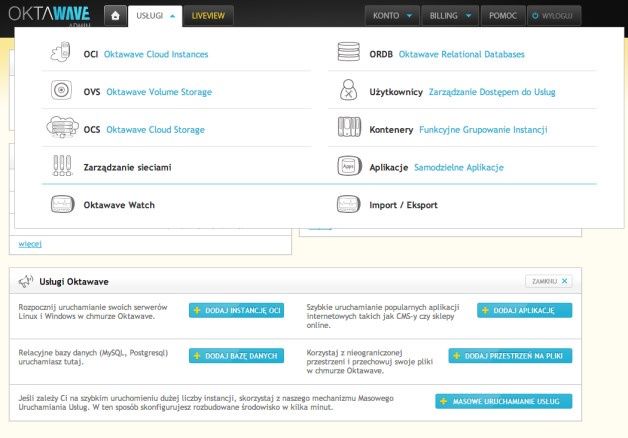Open the Użytkownicy user icon
The width and height of the screenshot is (628, 438).
348,90
